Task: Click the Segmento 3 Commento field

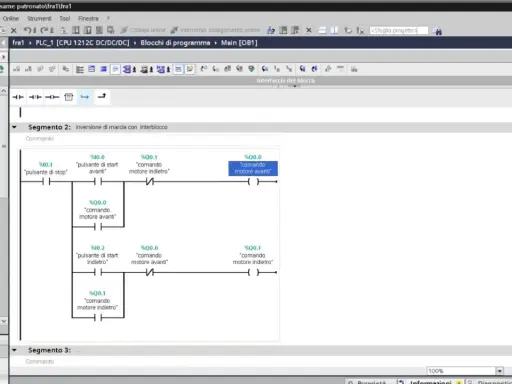Action: (x=40, y=361)
